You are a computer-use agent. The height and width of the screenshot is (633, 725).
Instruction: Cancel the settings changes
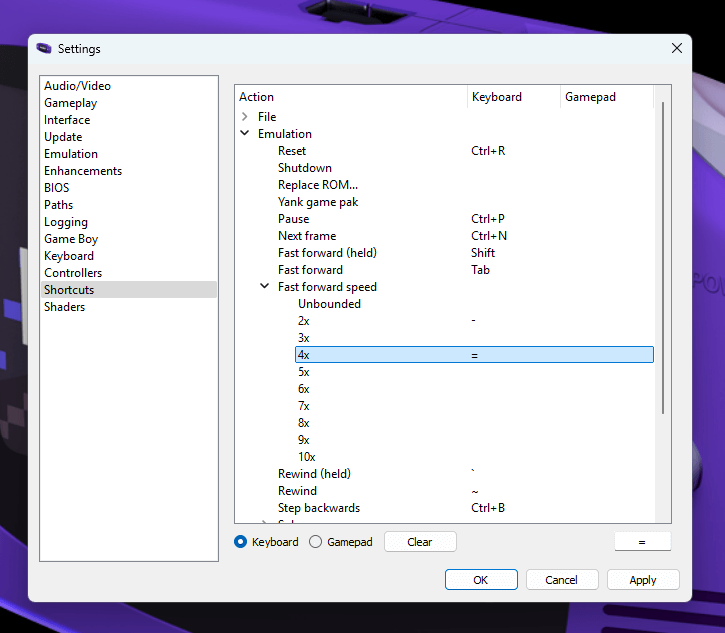pos(561,580)
